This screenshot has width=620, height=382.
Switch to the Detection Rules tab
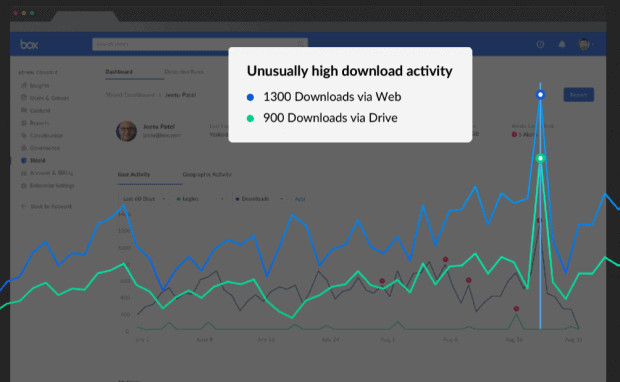184,72
